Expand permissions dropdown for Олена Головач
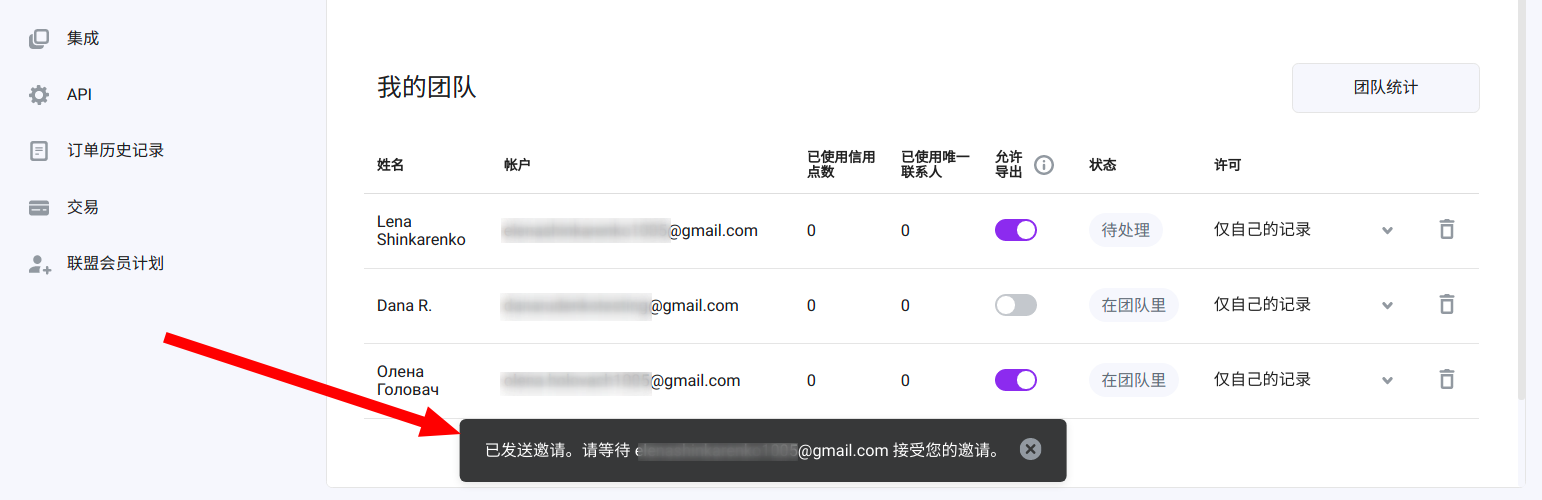Viewport: 1542px width, 500px height. (1387, 380)
